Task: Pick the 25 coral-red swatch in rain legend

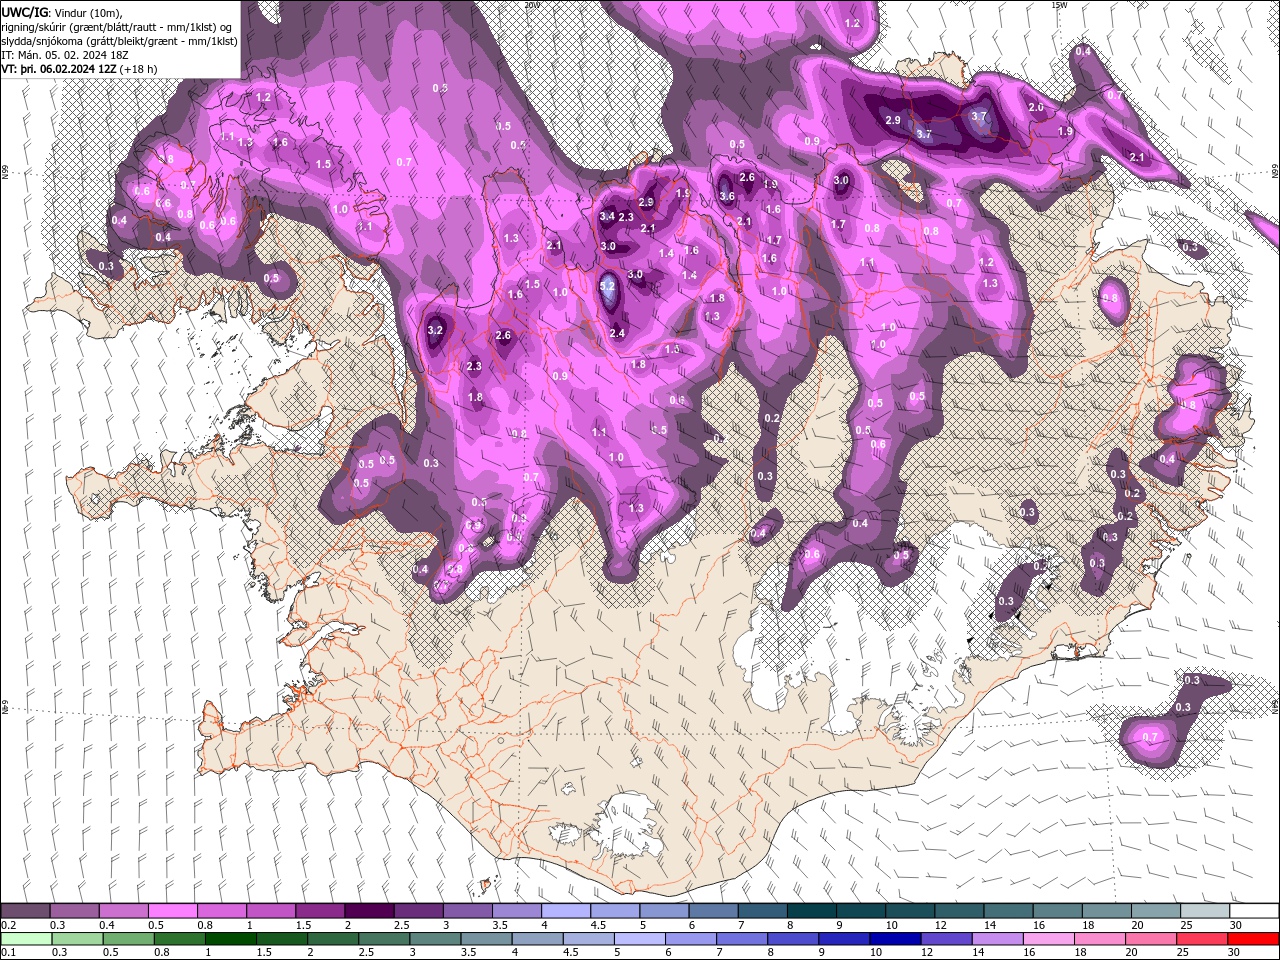Action: 1202,939
